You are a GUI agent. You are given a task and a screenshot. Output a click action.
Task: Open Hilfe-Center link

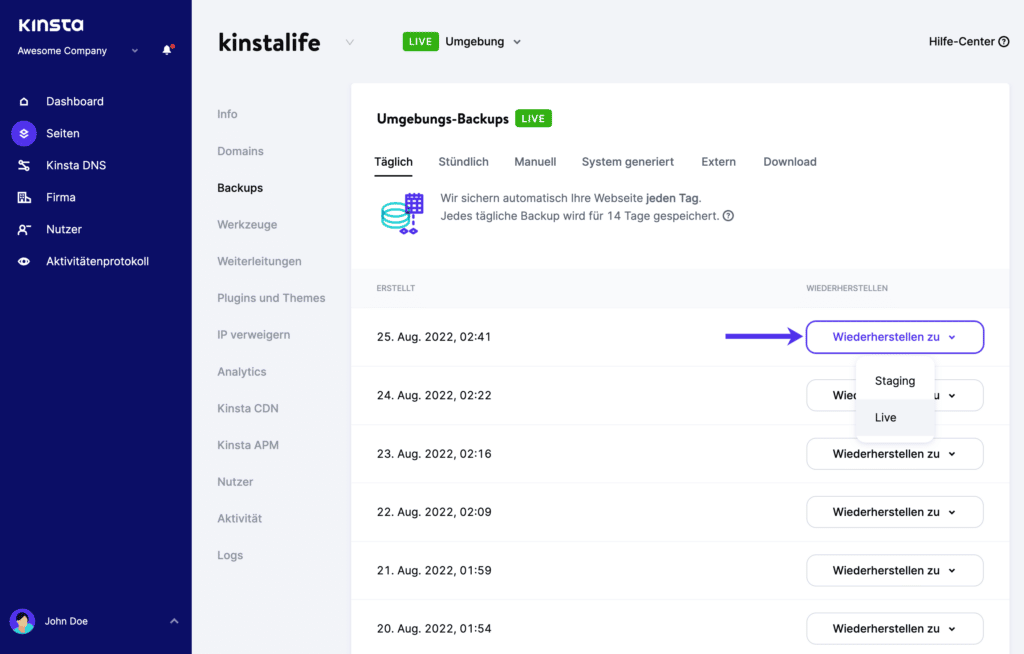coord(968,42)
